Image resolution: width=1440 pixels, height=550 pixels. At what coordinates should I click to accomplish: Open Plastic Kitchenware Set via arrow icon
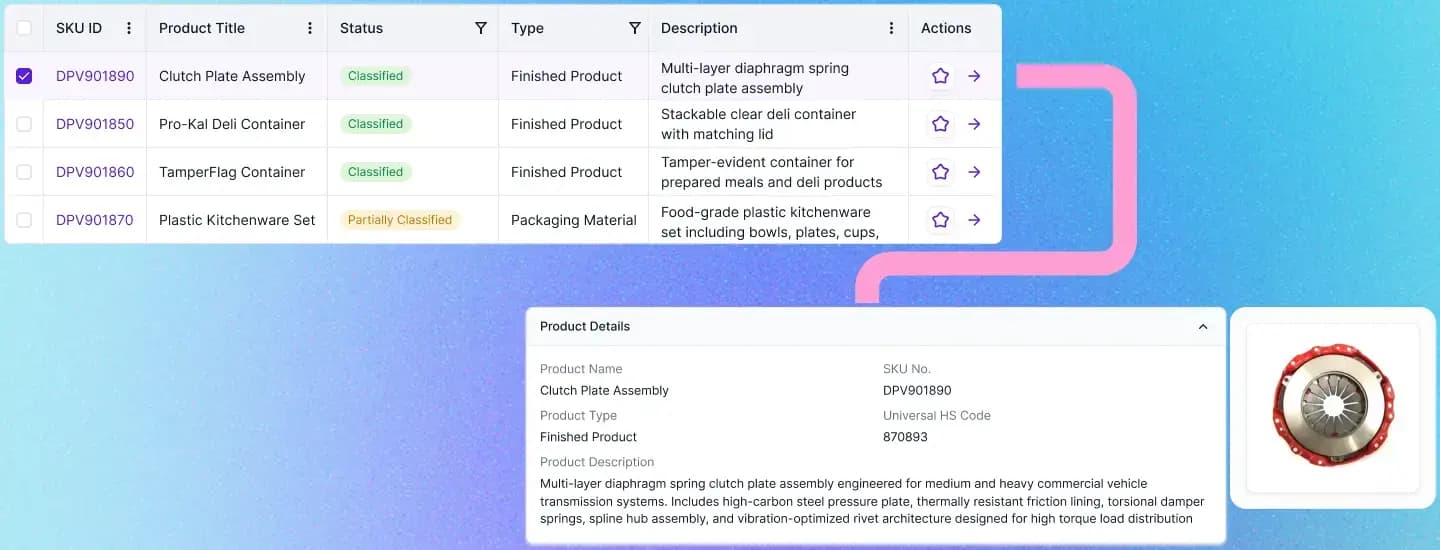975,220
